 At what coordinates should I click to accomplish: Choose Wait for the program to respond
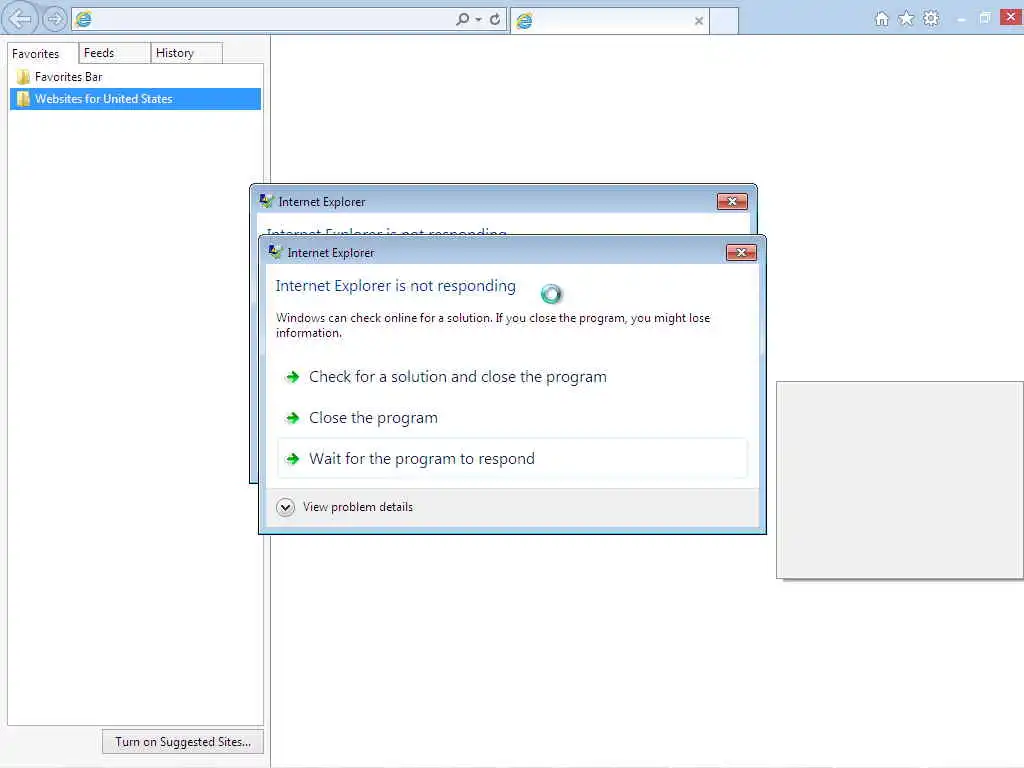[512, 458]
